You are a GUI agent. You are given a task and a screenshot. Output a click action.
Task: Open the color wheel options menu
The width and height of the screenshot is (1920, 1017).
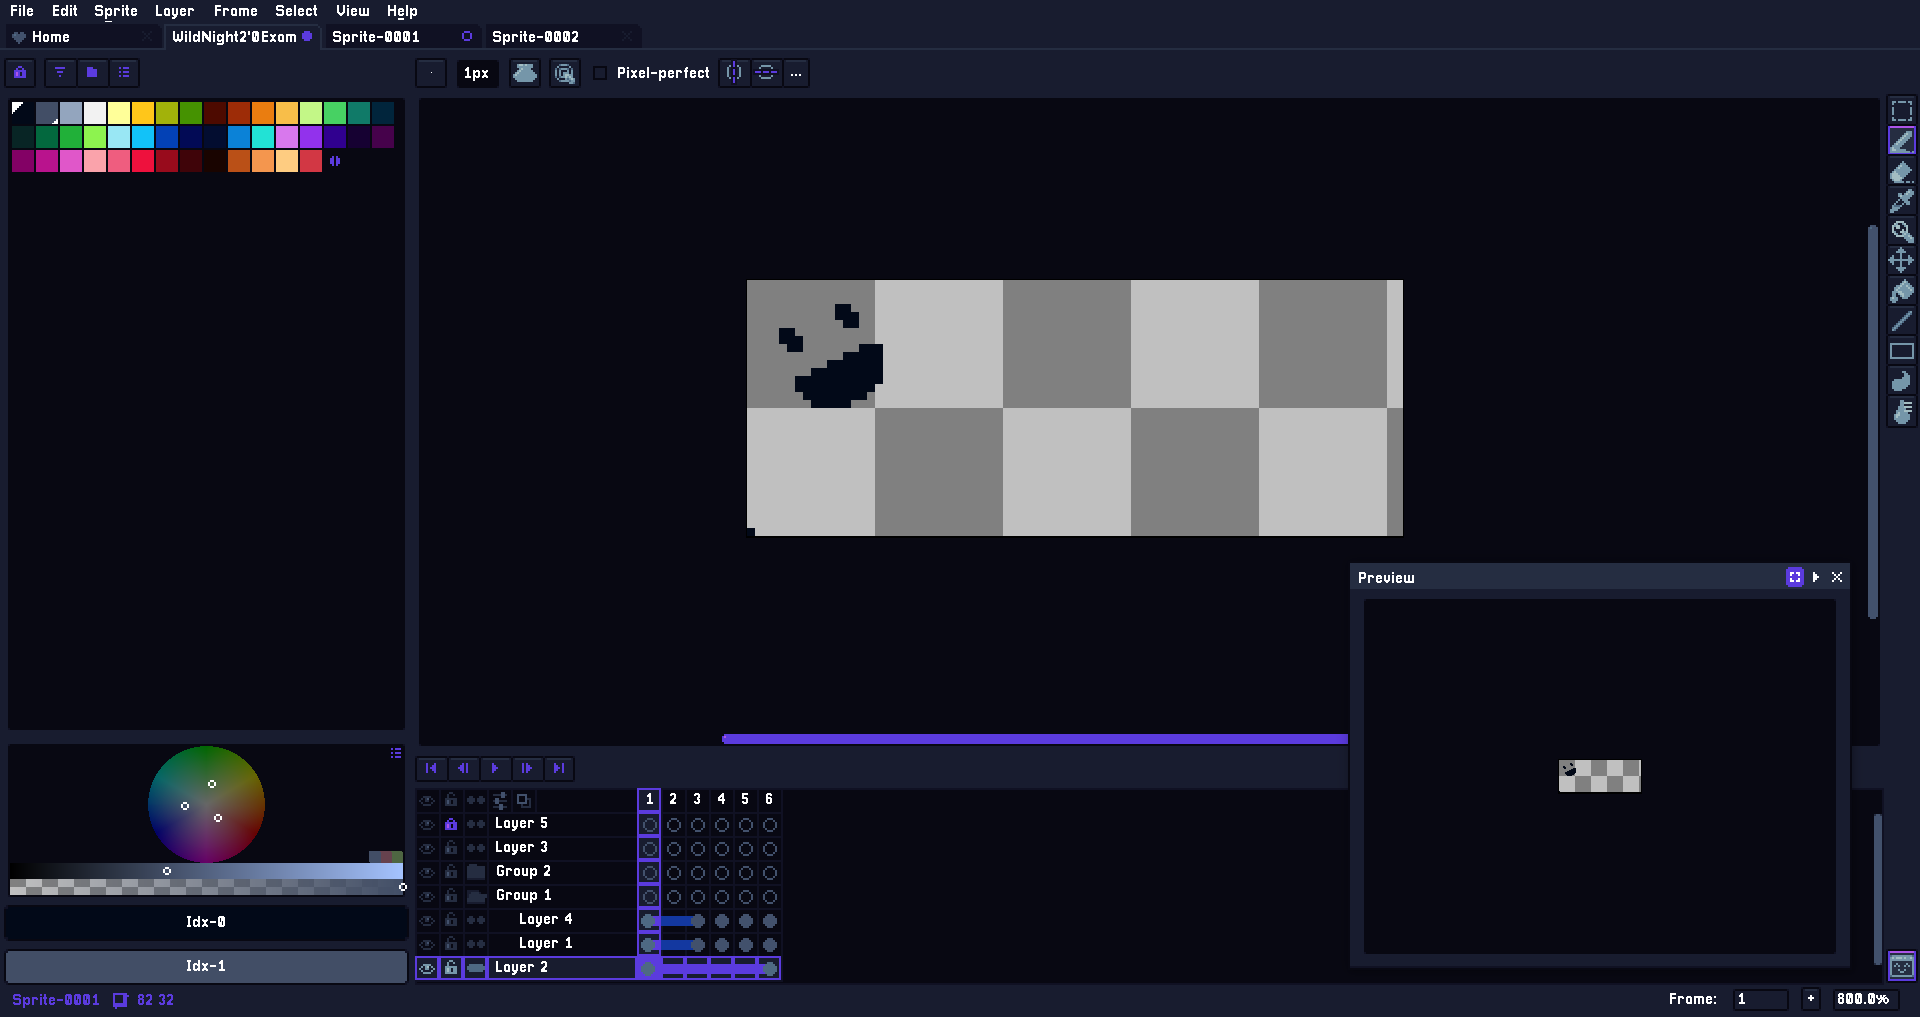point(396,753)
